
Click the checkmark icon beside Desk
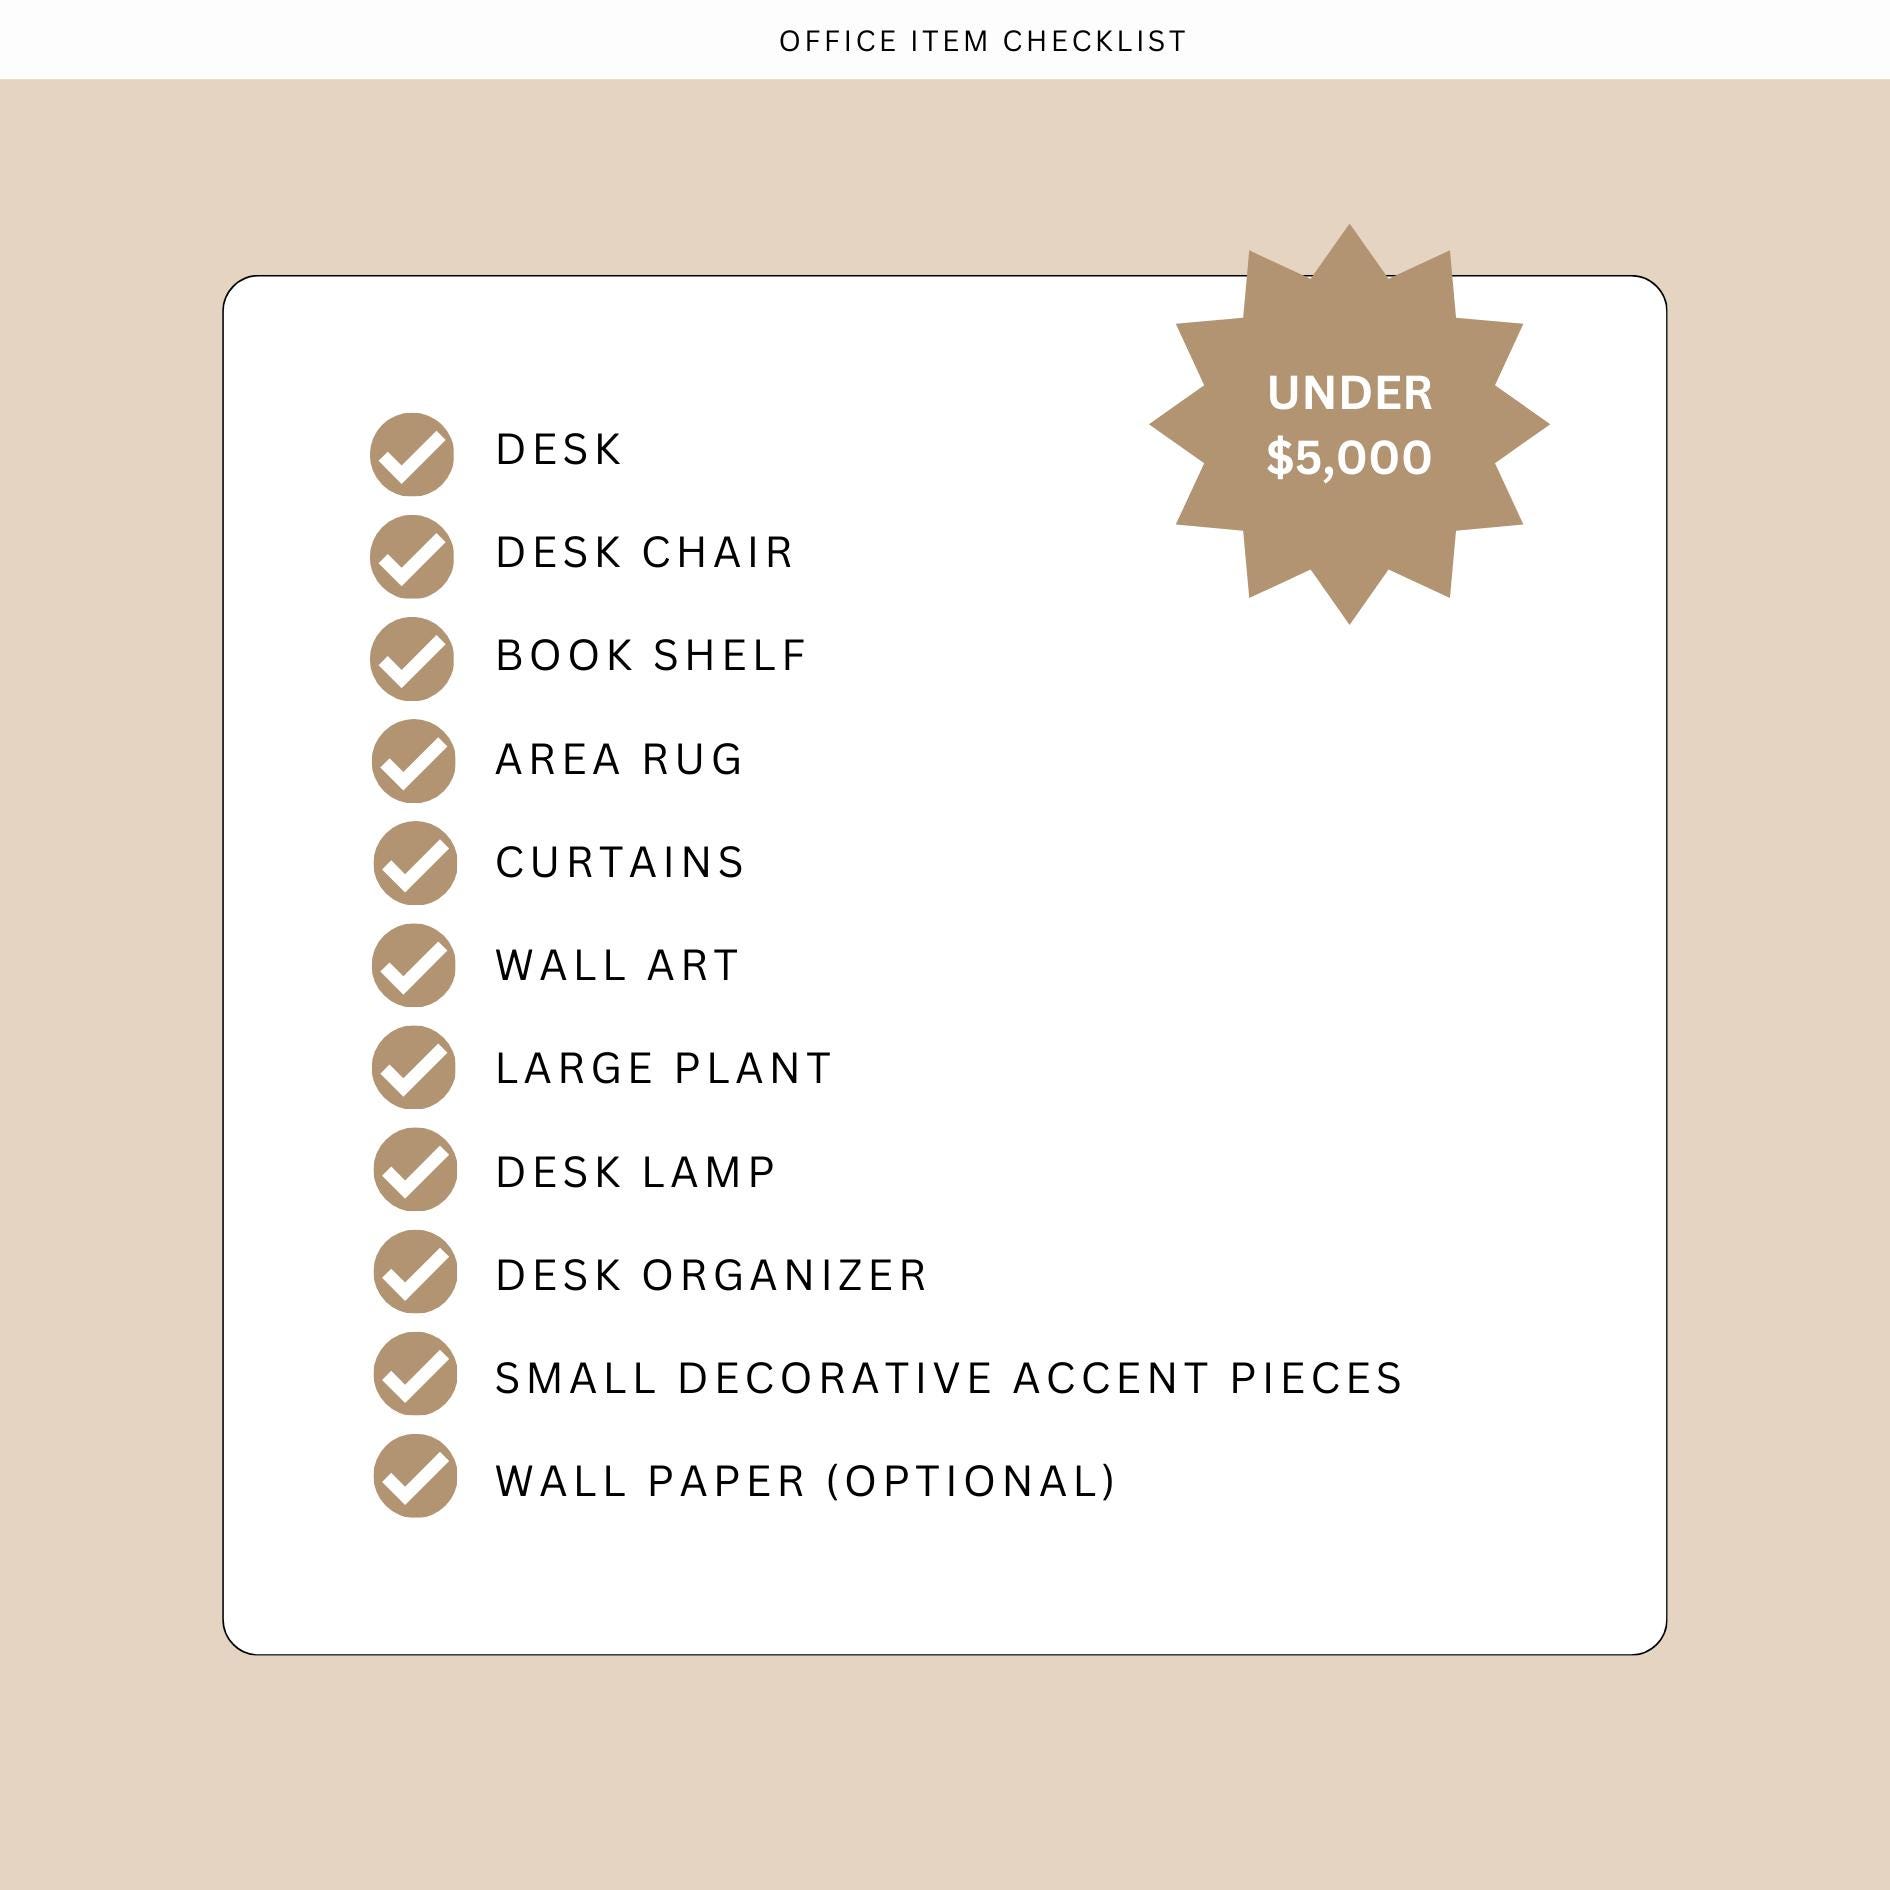(412, 454)
